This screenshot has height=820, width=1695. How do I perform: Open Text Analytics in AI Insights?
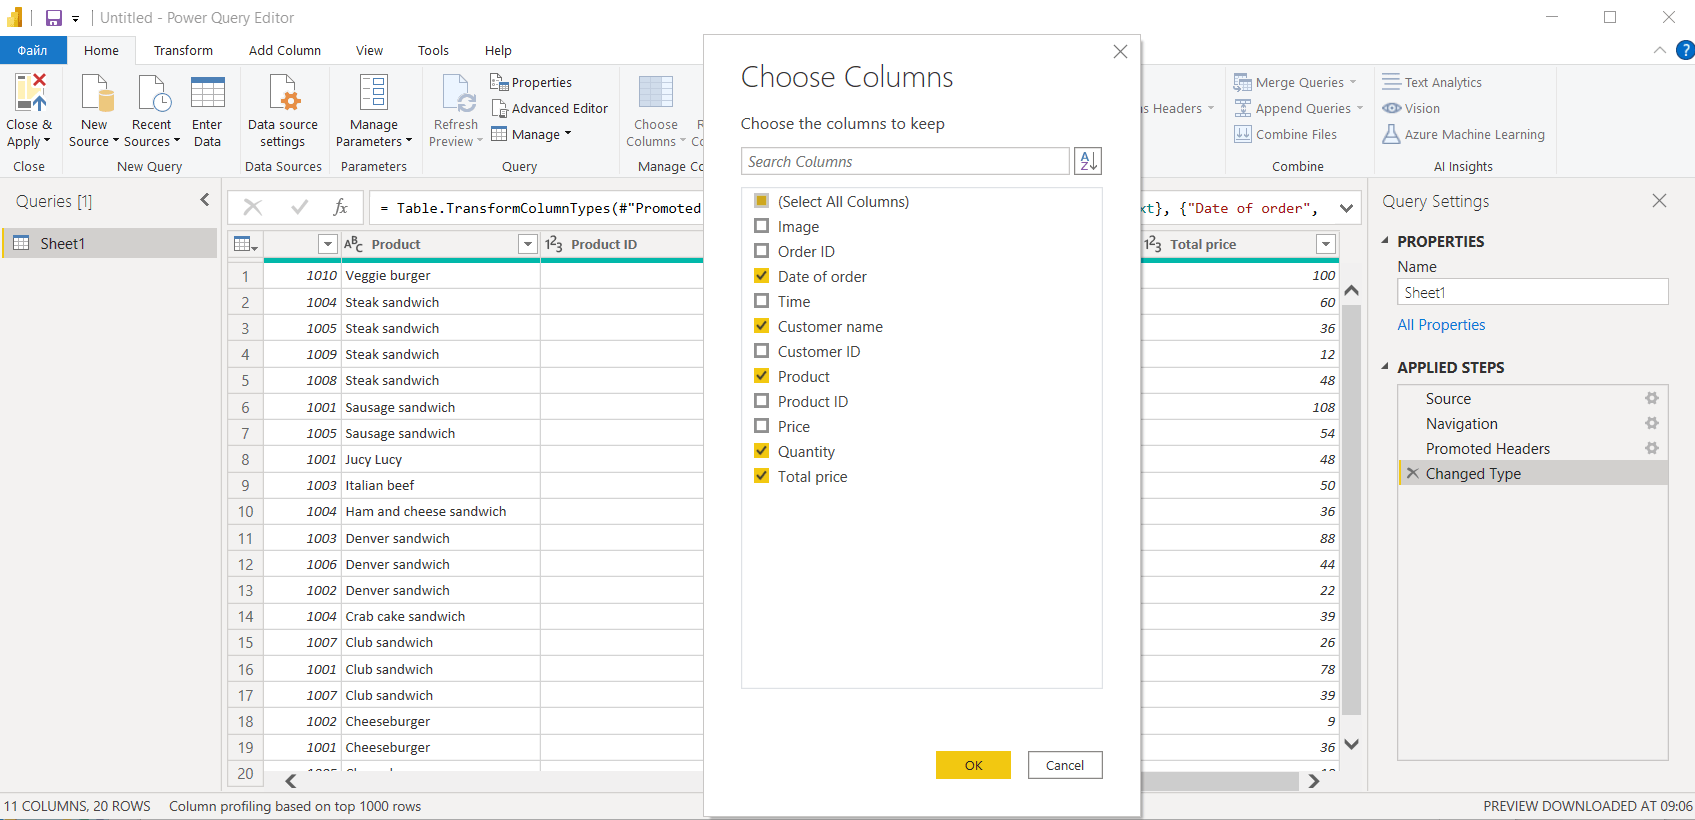(1432, 82)
